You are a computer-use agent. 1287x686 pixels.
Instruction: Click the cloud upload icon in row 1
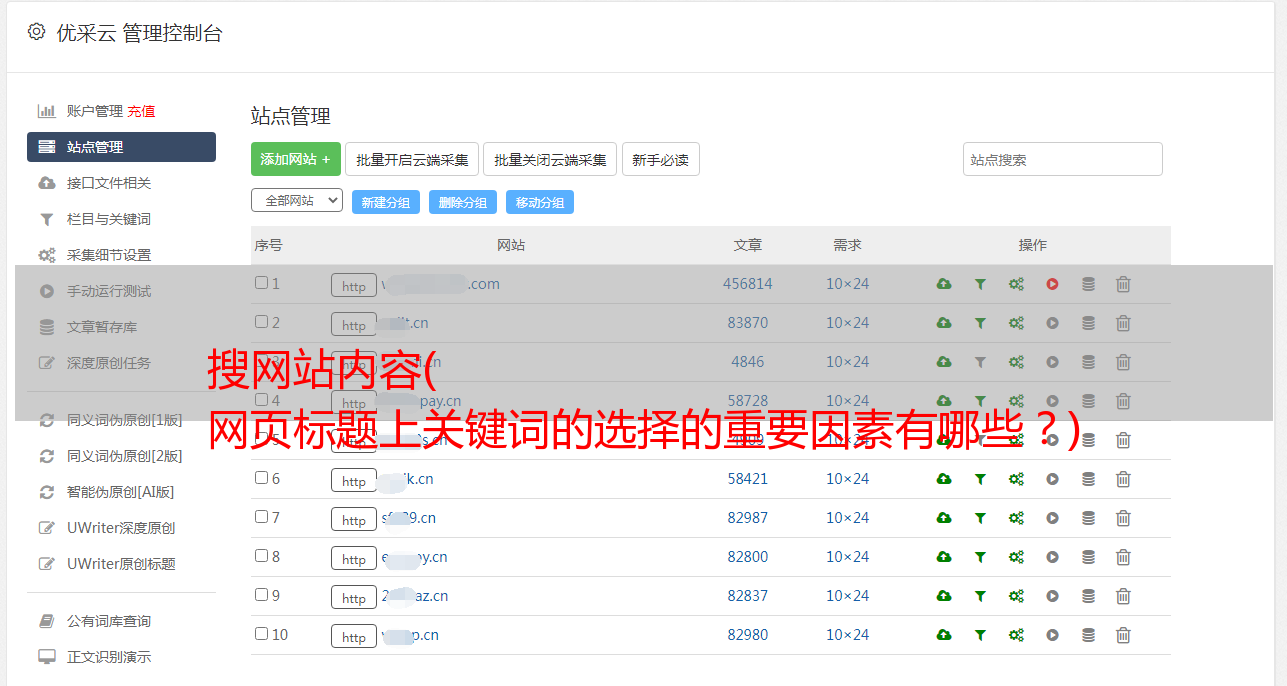(944, 284)
